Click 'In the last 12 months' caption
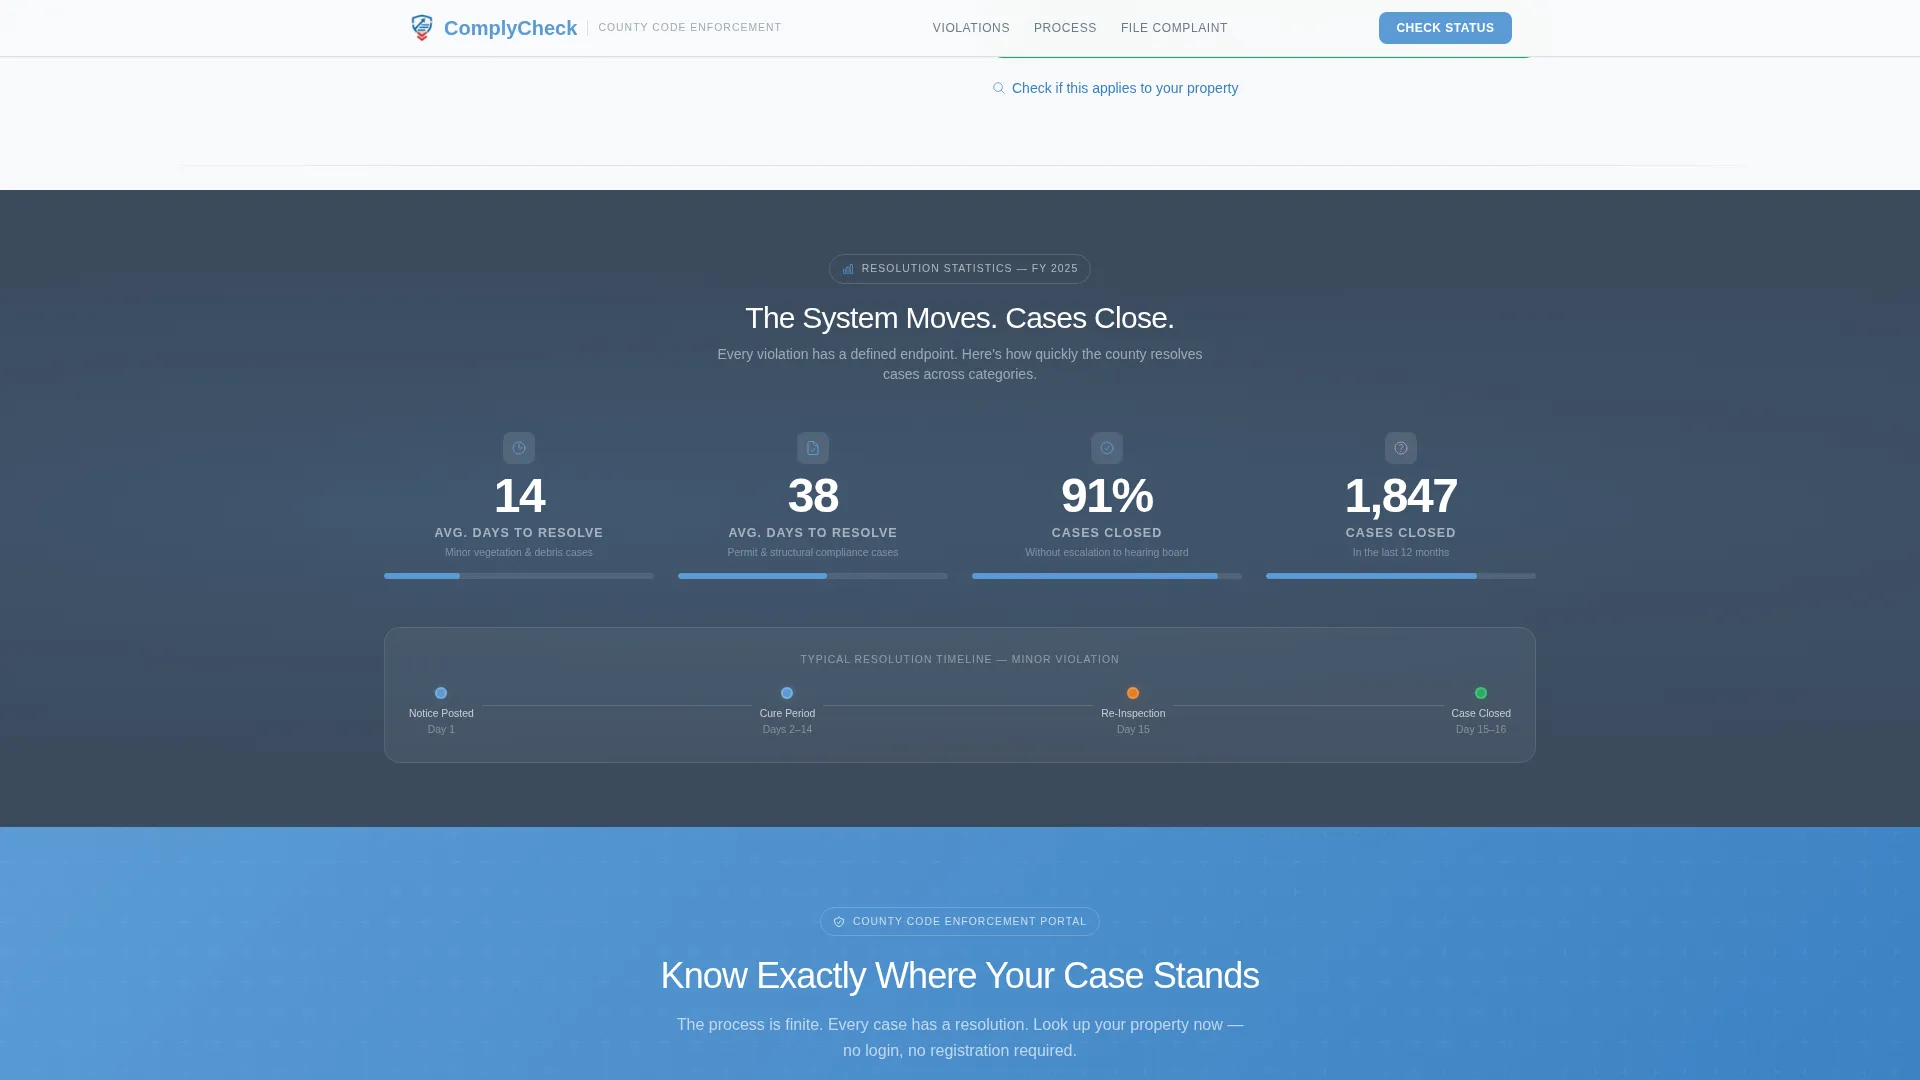Viewport: 1920px width, 1080px height. click(1401, 553)
